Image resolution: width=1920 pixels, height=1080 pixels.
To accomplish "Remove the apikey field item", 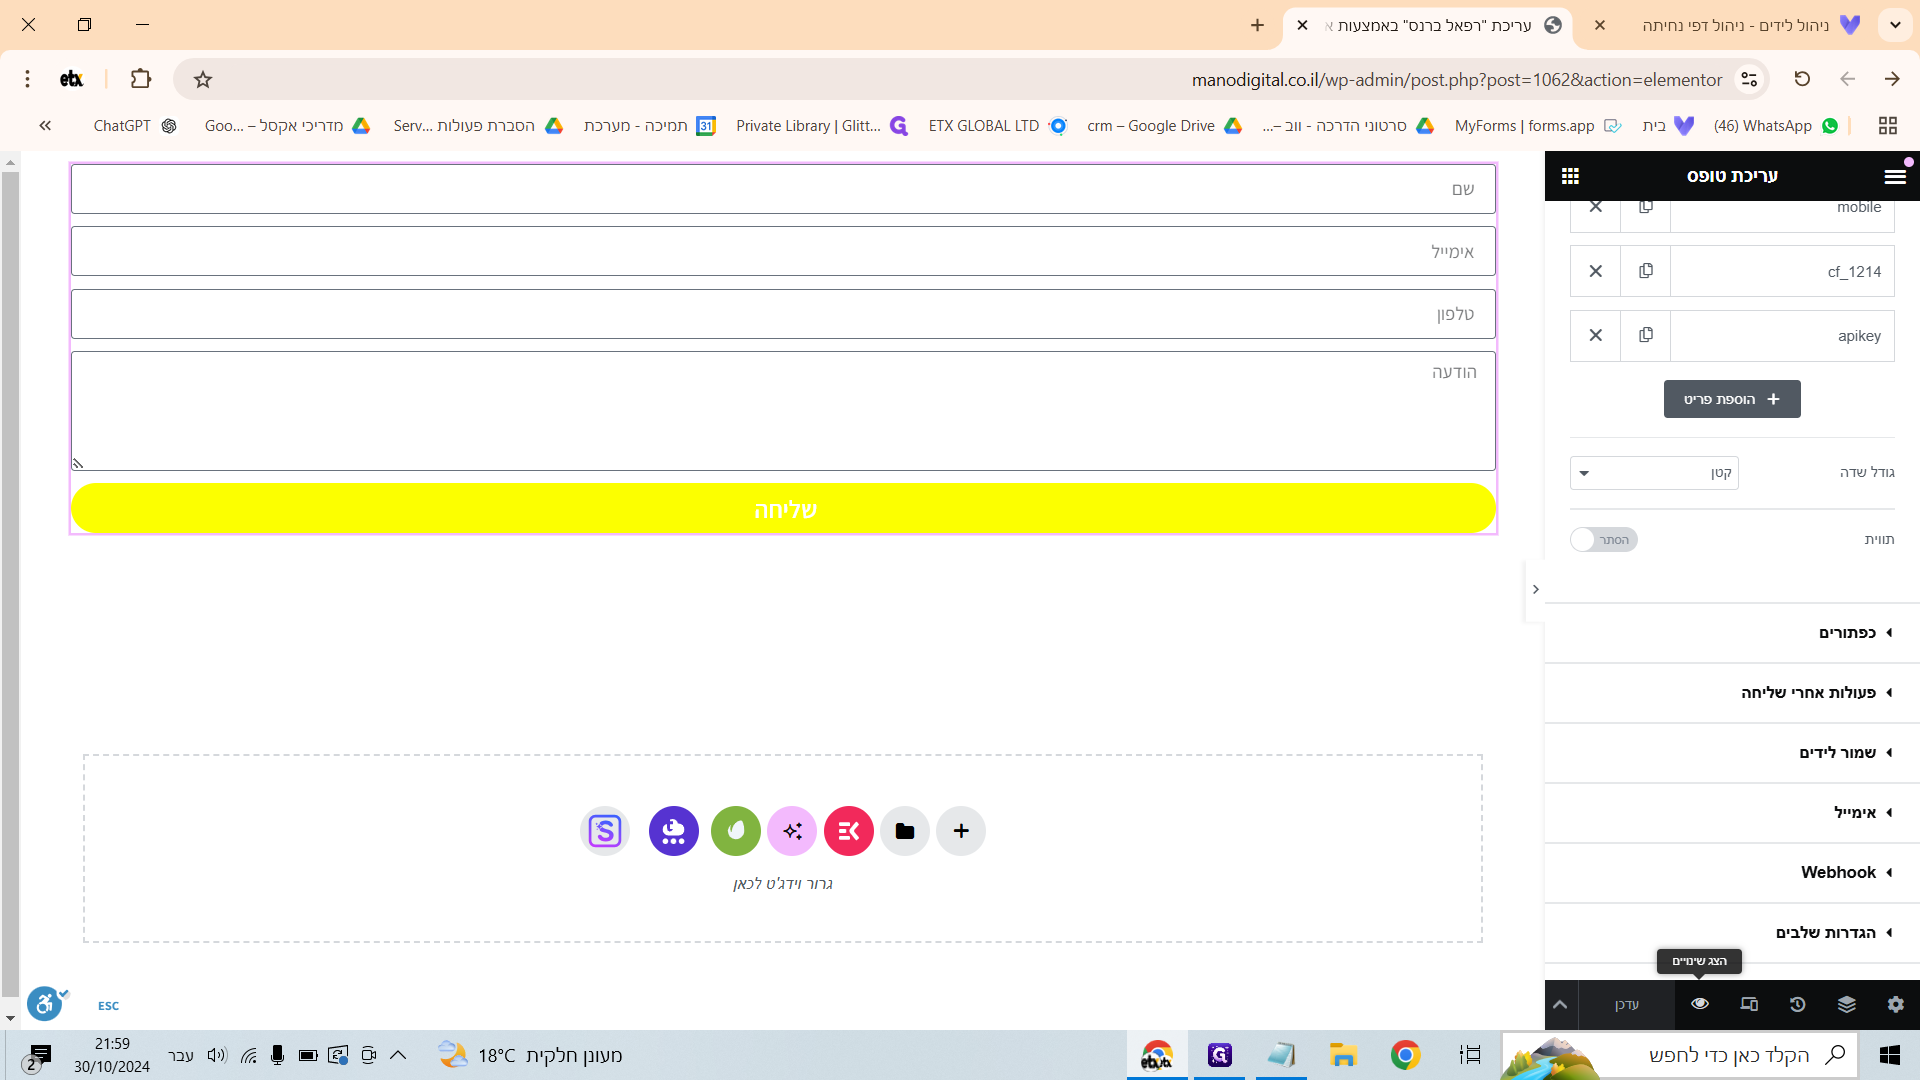I will tap(1595, 335).
